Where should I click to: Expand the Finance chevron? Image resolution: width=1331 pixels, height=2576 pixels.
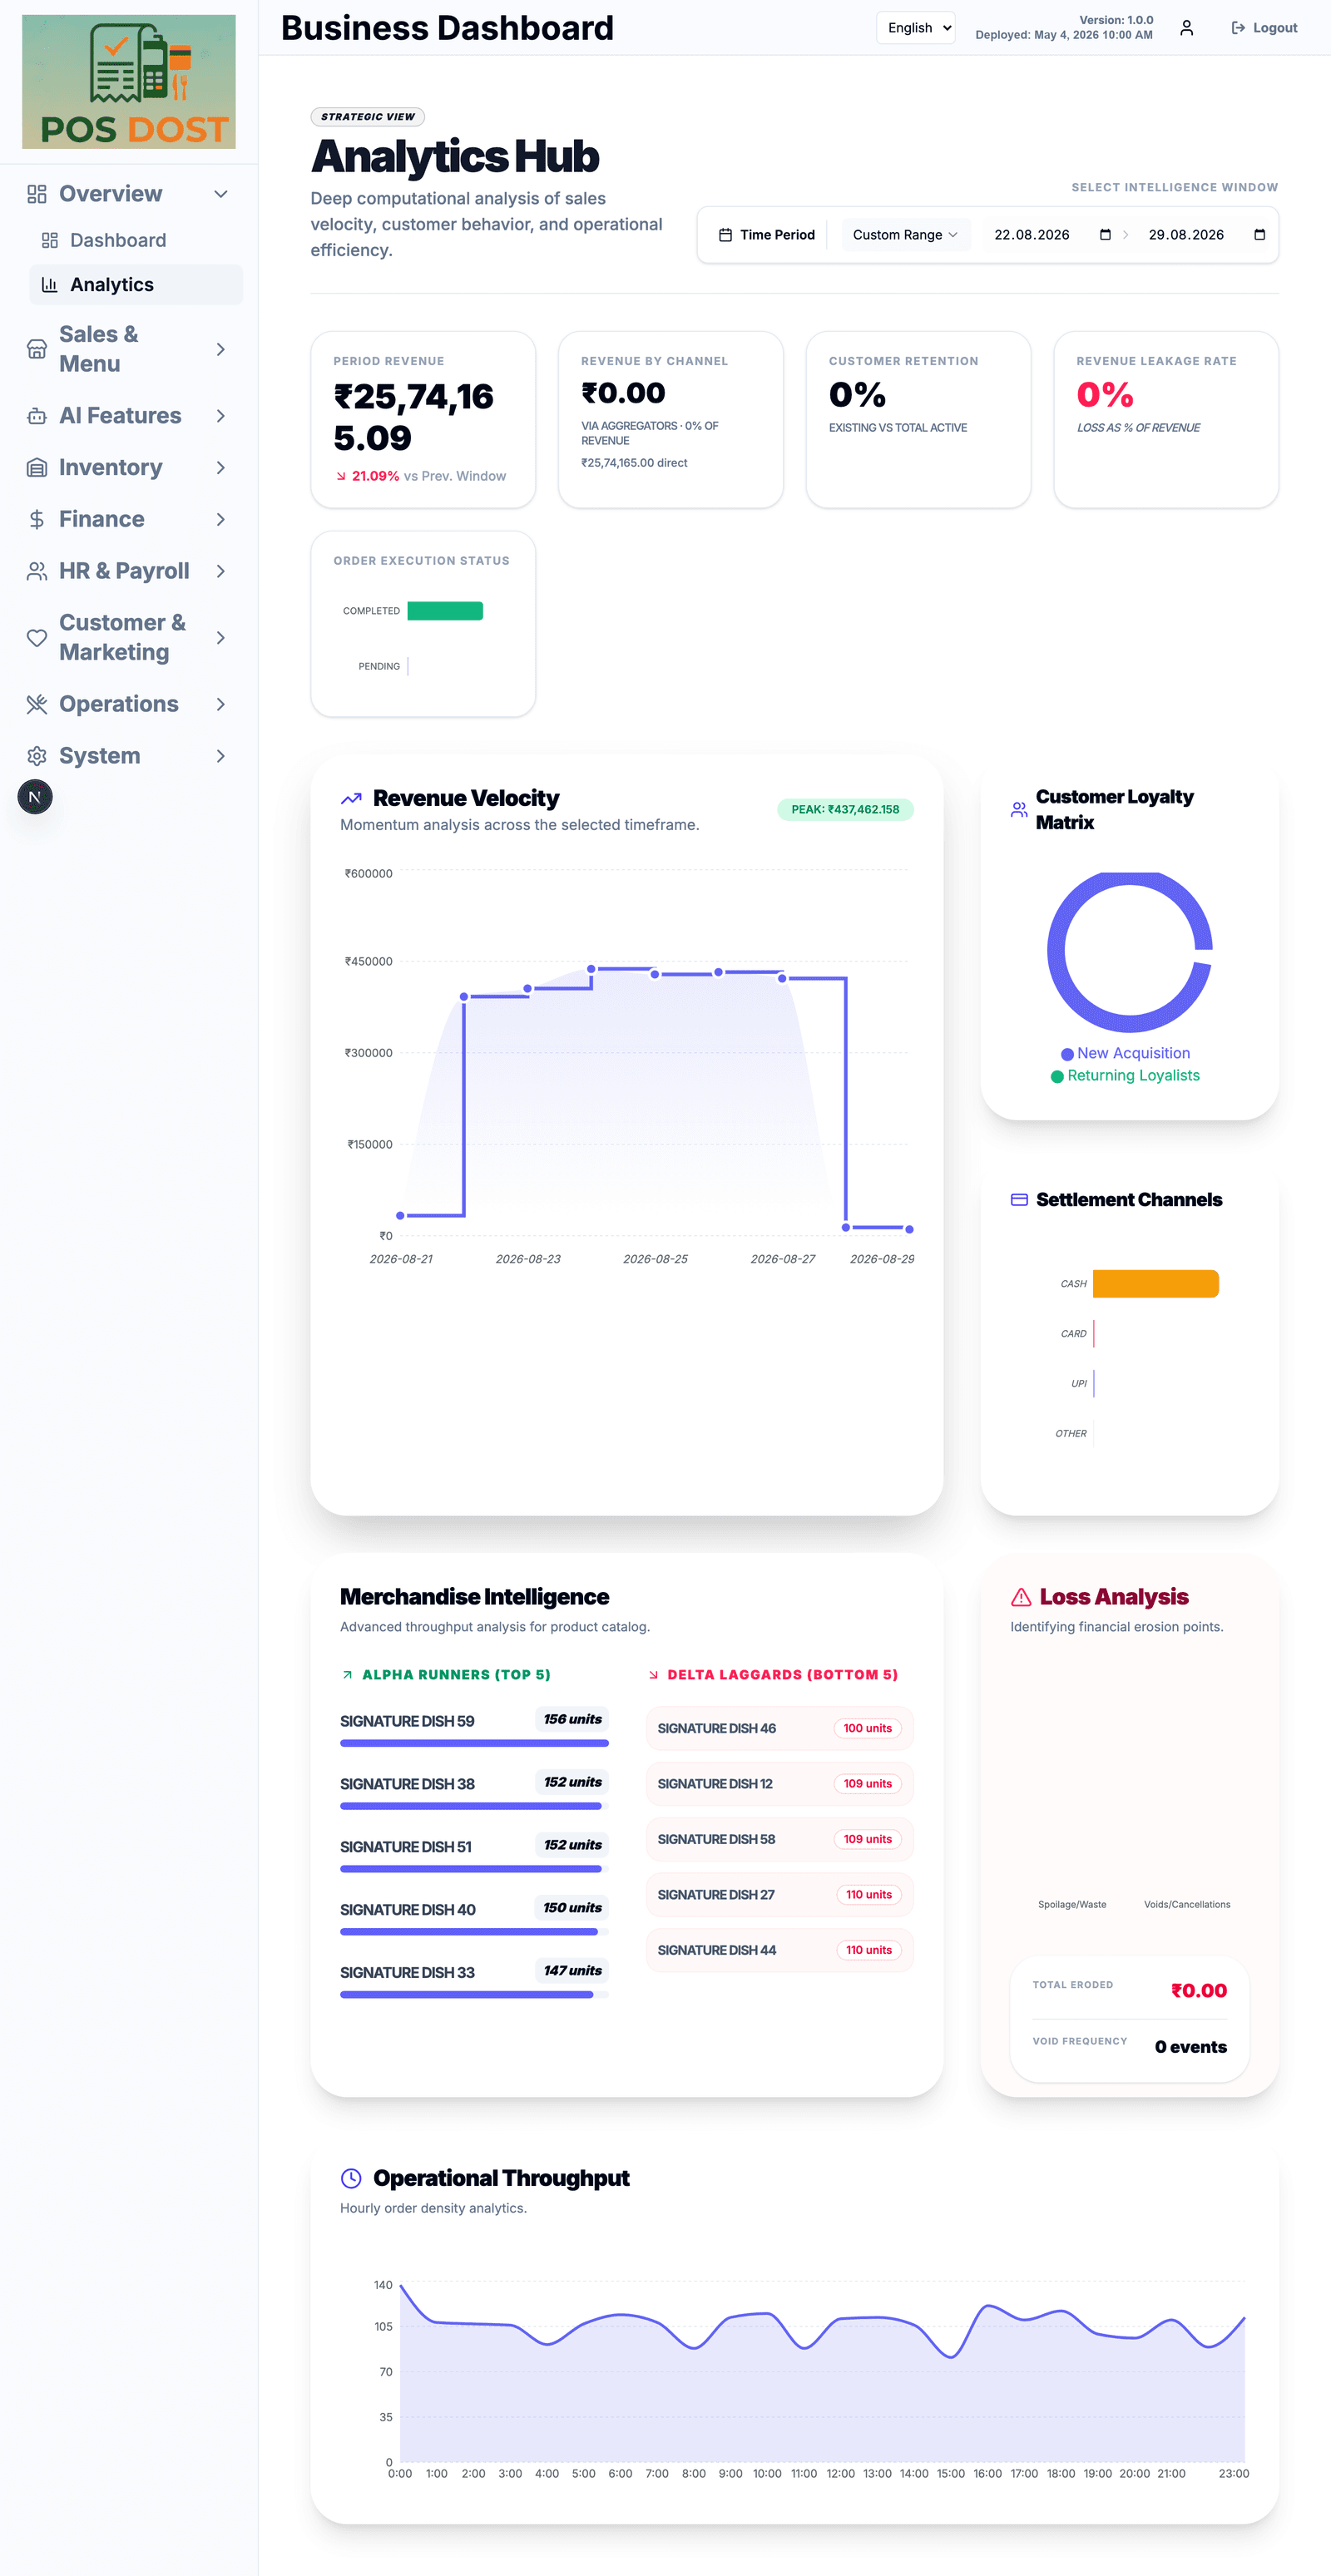point(221,519)
